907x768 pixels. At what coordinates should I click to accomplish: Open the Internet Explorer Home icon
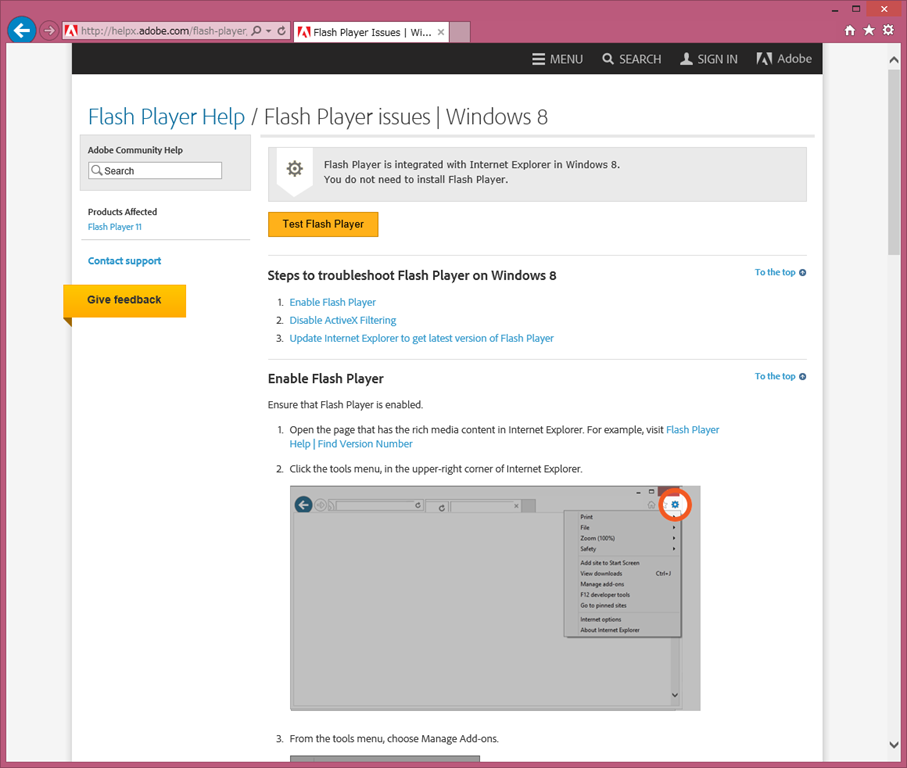tap(849, 30)
